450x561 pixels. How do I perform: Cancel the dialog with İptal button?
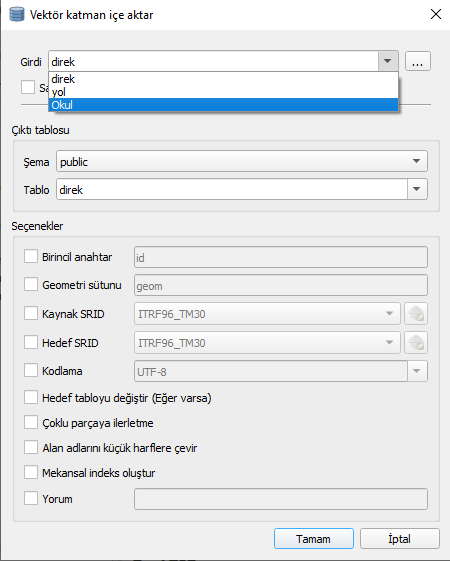pyautogui.click(x=400, y=538)
